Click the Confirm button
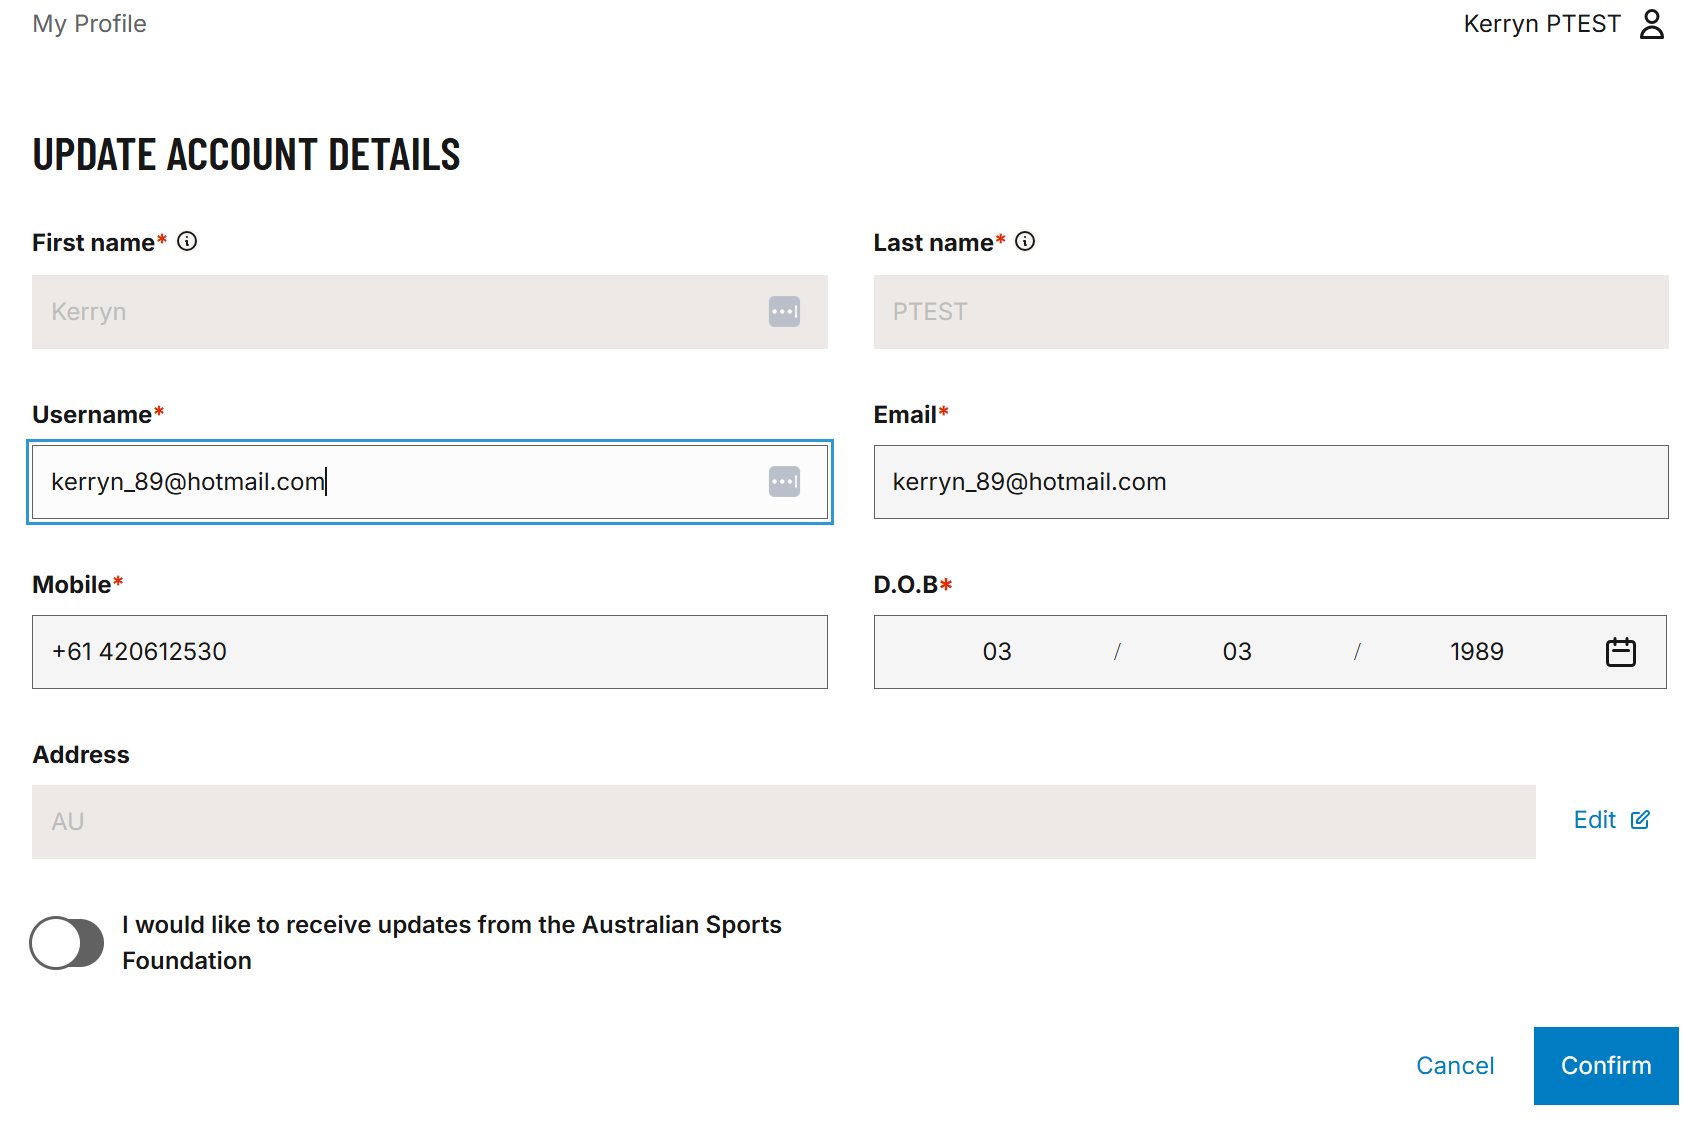 coord(1606,1066)
